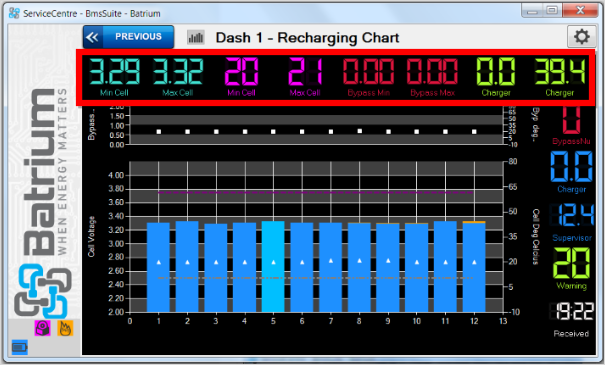
Task: Click the cell 1 voltage bar
Action: point(158,267)
